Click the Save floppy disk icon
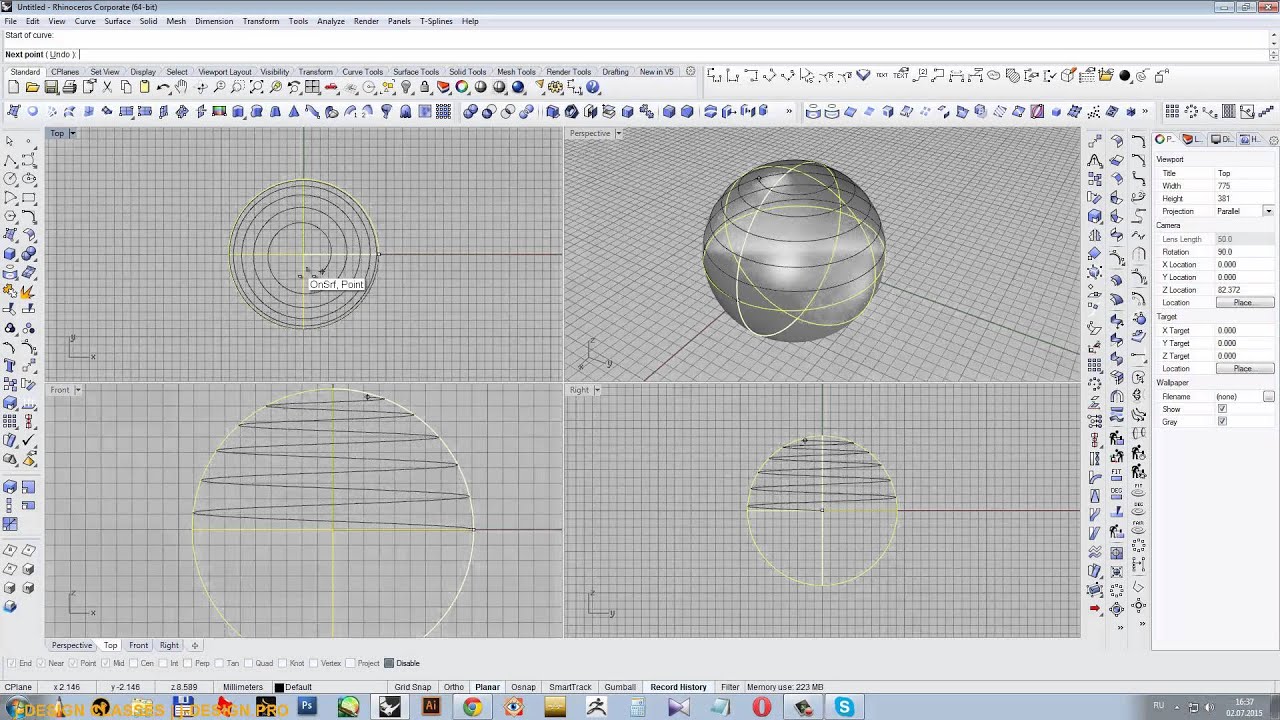 tap(50, 87)
